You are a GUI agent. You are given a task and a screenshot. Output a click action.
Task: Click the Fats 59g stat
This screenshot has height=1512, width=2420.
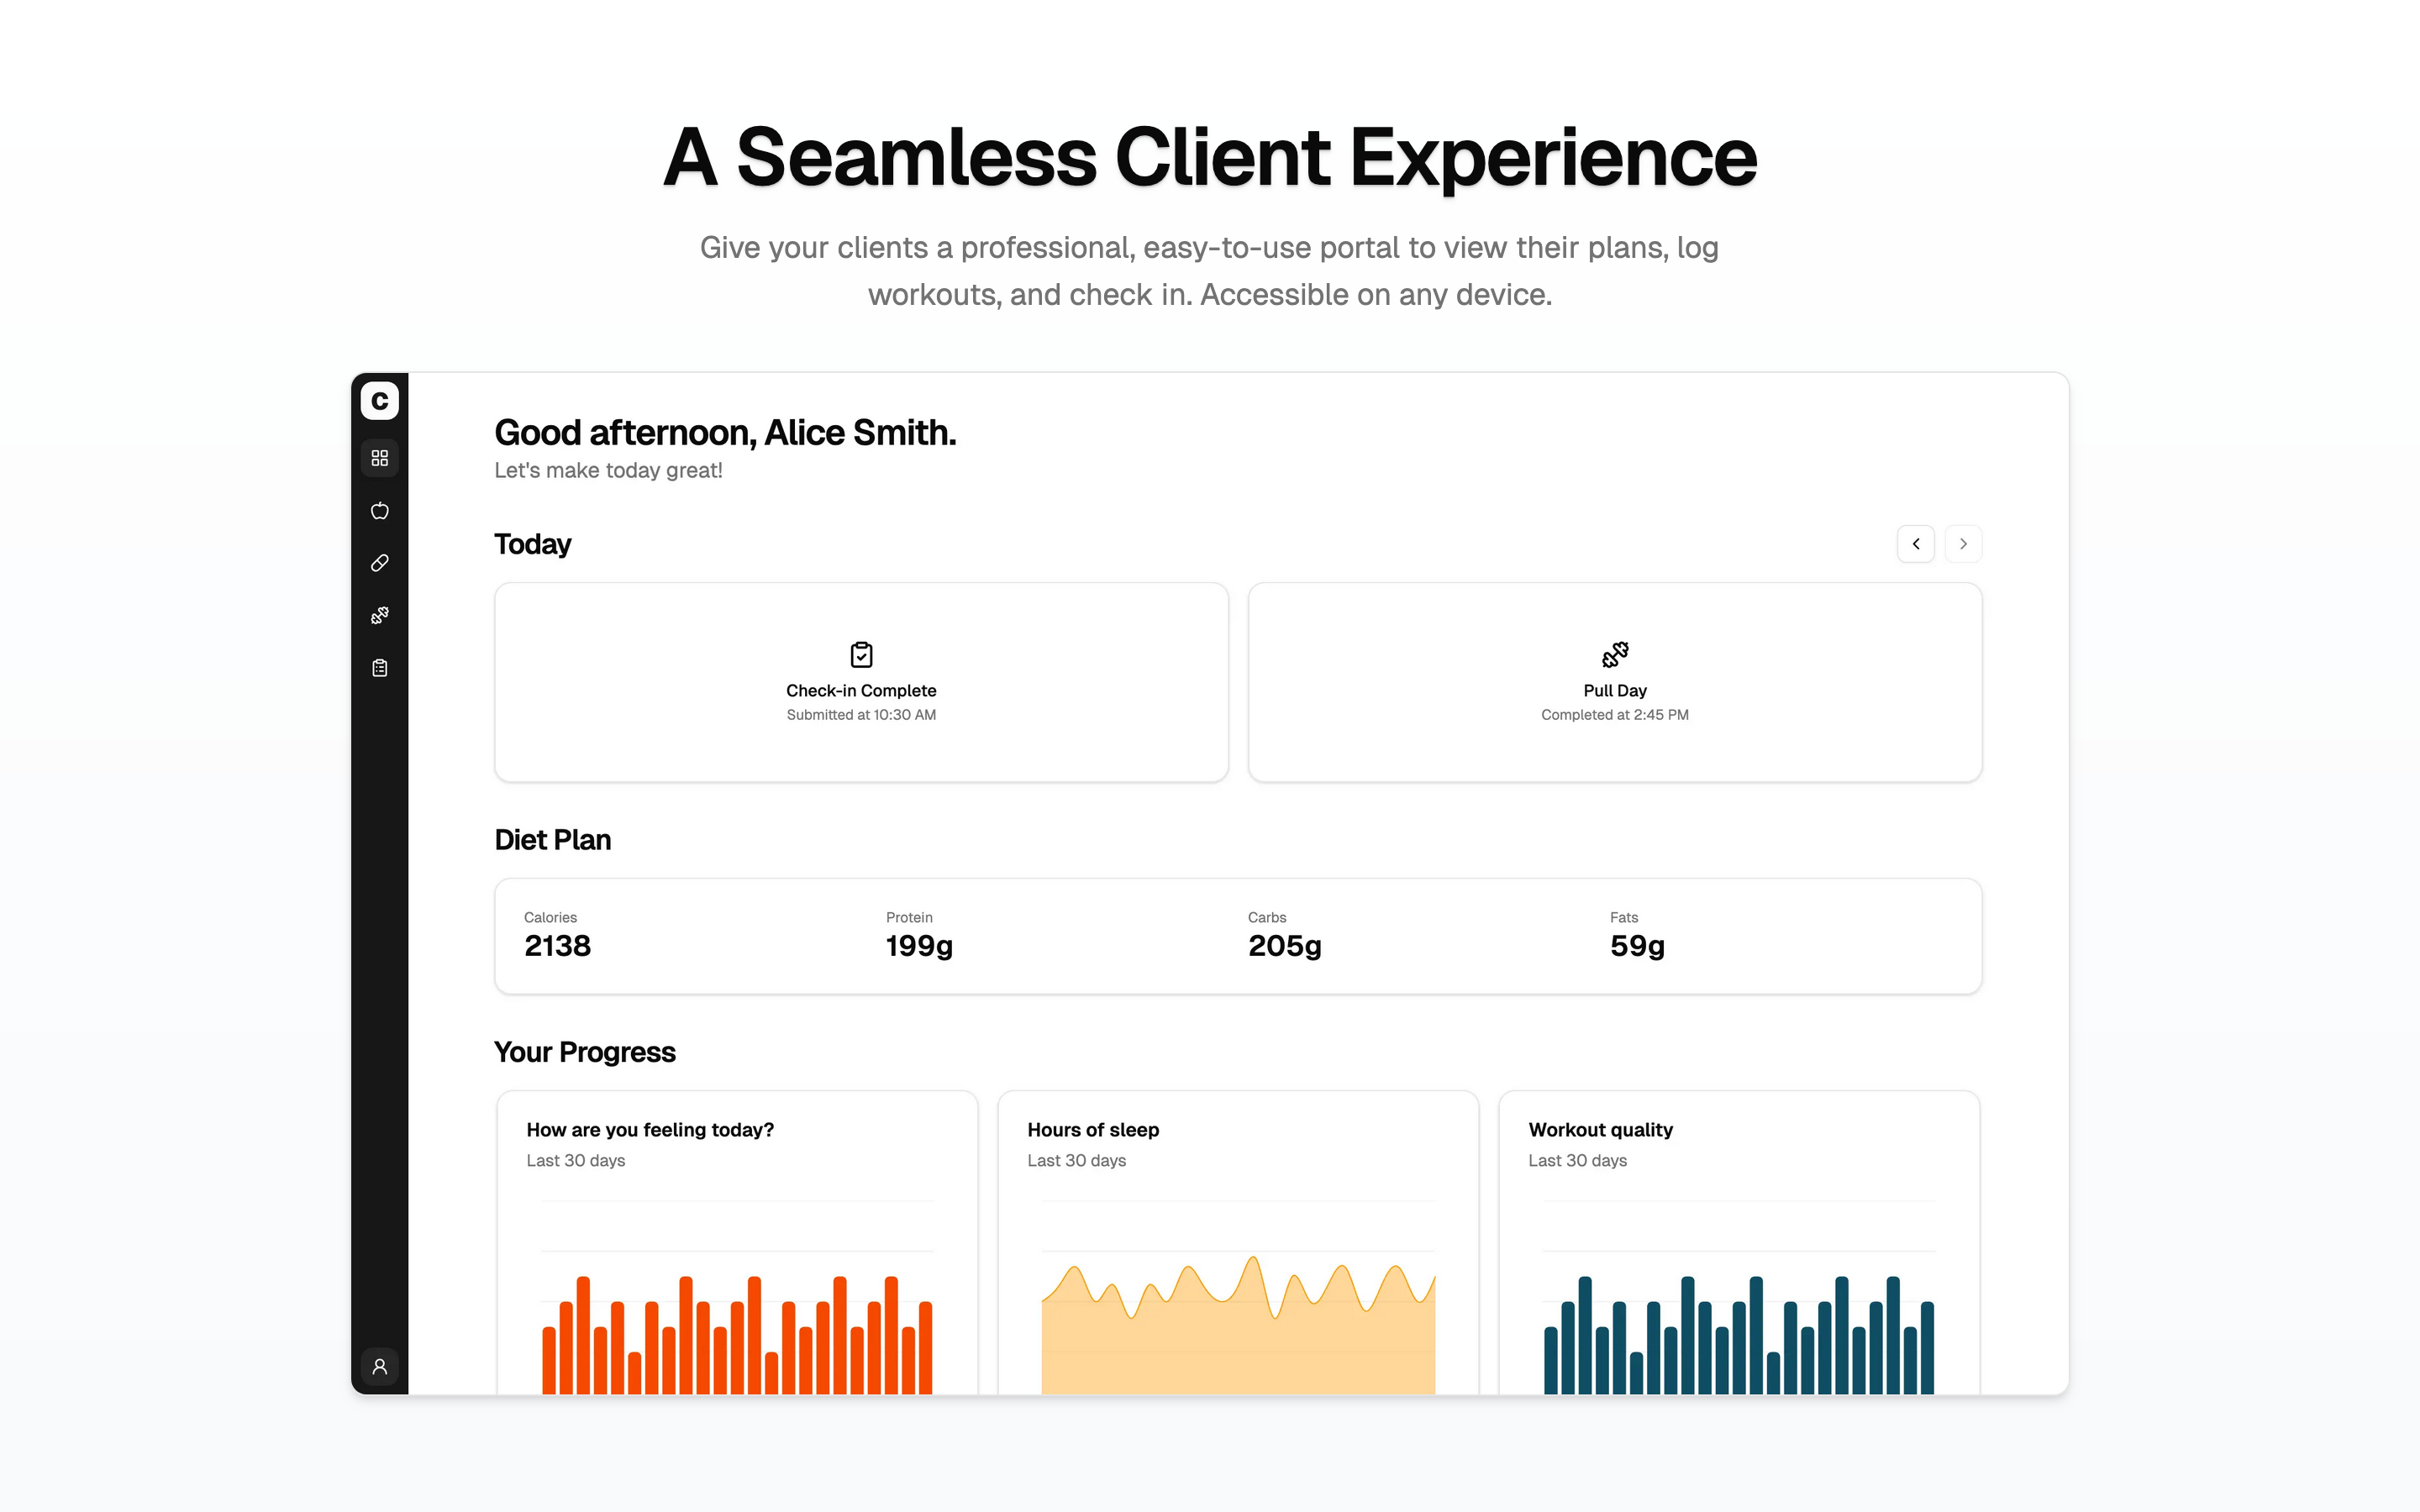pos(1637,945)
